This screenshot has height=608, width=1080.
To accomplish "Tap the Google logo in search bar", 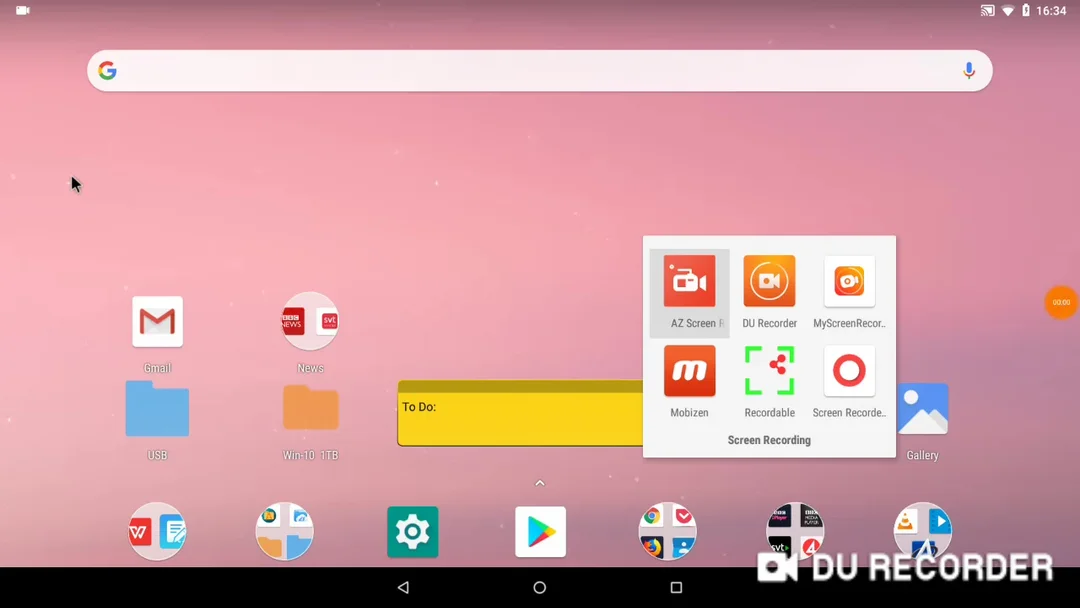I will pyautogui.click(x=107, y=70).
